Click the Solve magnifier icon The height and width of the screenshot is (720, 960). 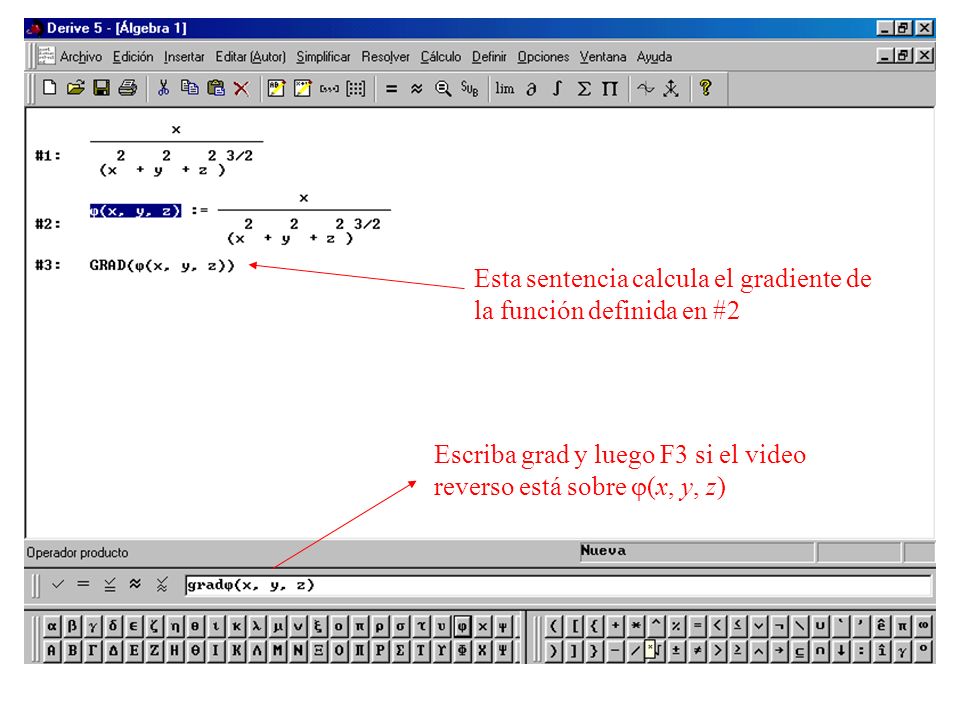(443, 88)
